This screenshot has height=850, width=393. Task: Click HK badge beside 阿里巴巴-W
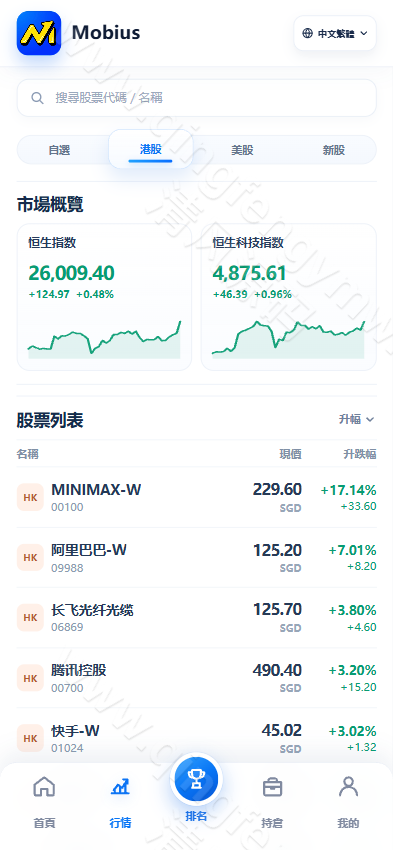coord(30,558)
